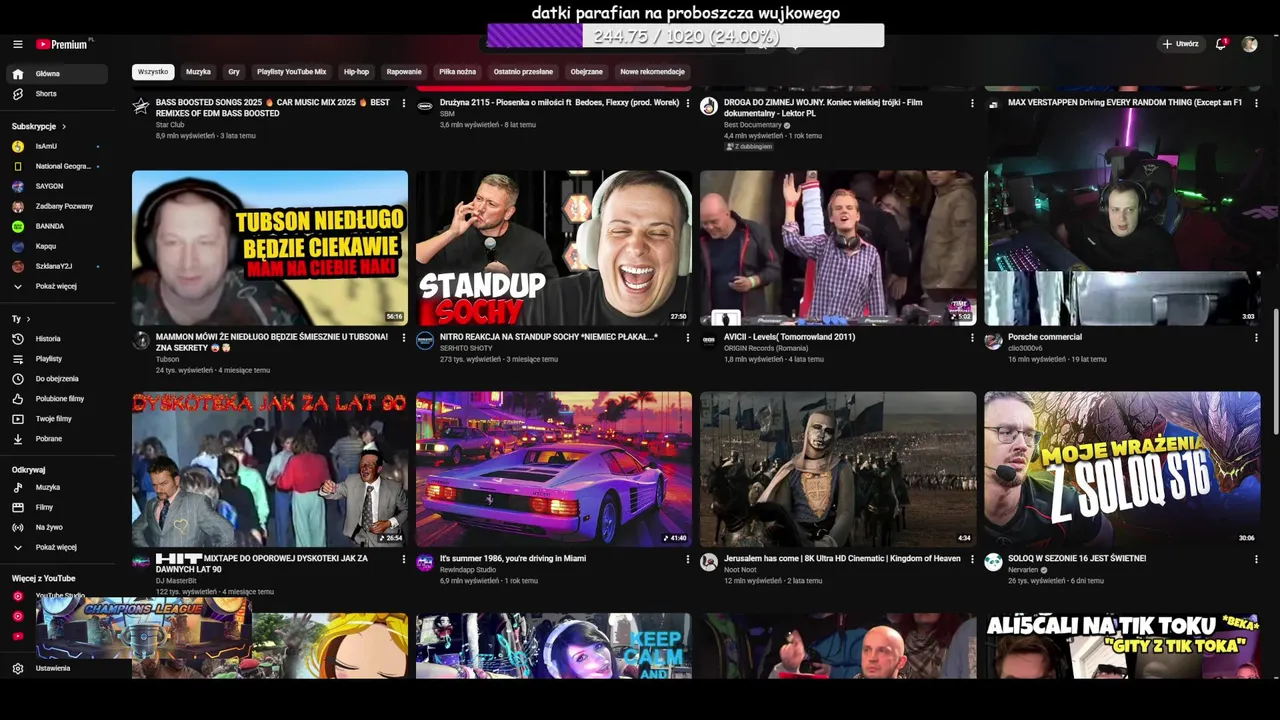Expand Pokaż więcej under subscriptions

56,286
